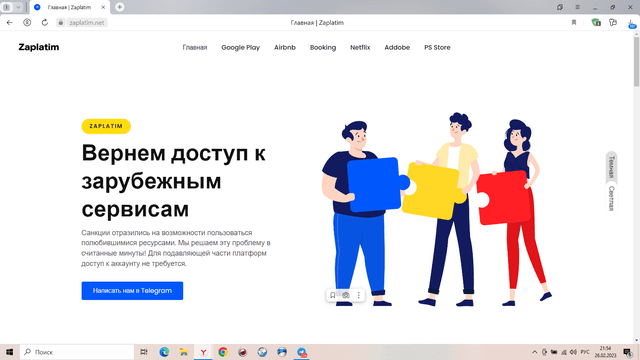The image size is (640, 360).
Task: Open the tab copy icon in title bar
Action: (560, 7)
